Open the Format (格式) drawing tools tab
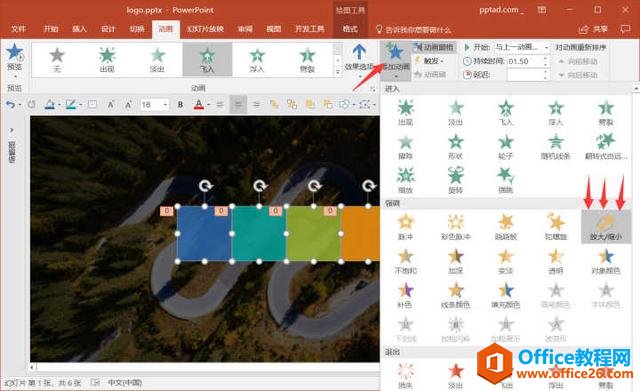 (x=350, y=29)
